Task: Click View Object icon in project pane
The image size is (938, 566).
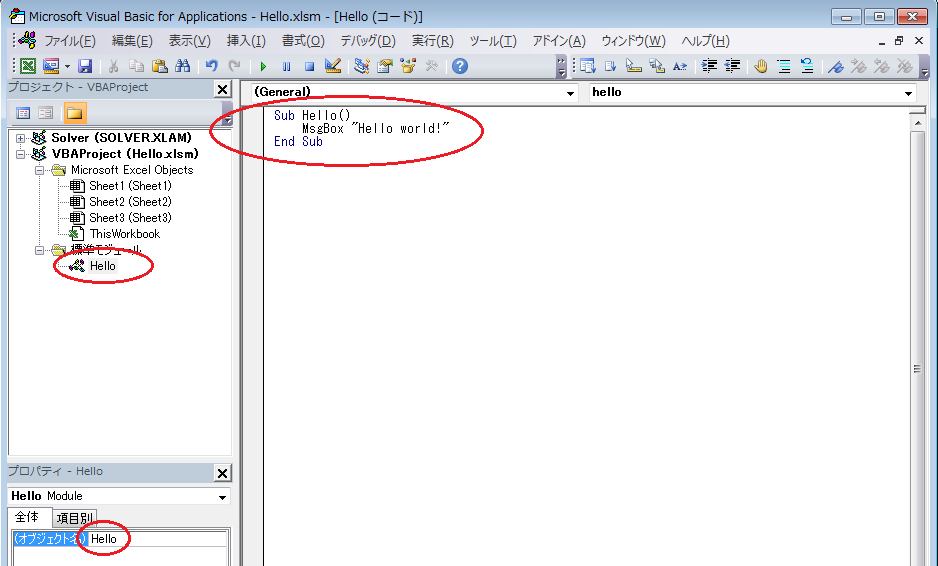Action: coord(45,113)
